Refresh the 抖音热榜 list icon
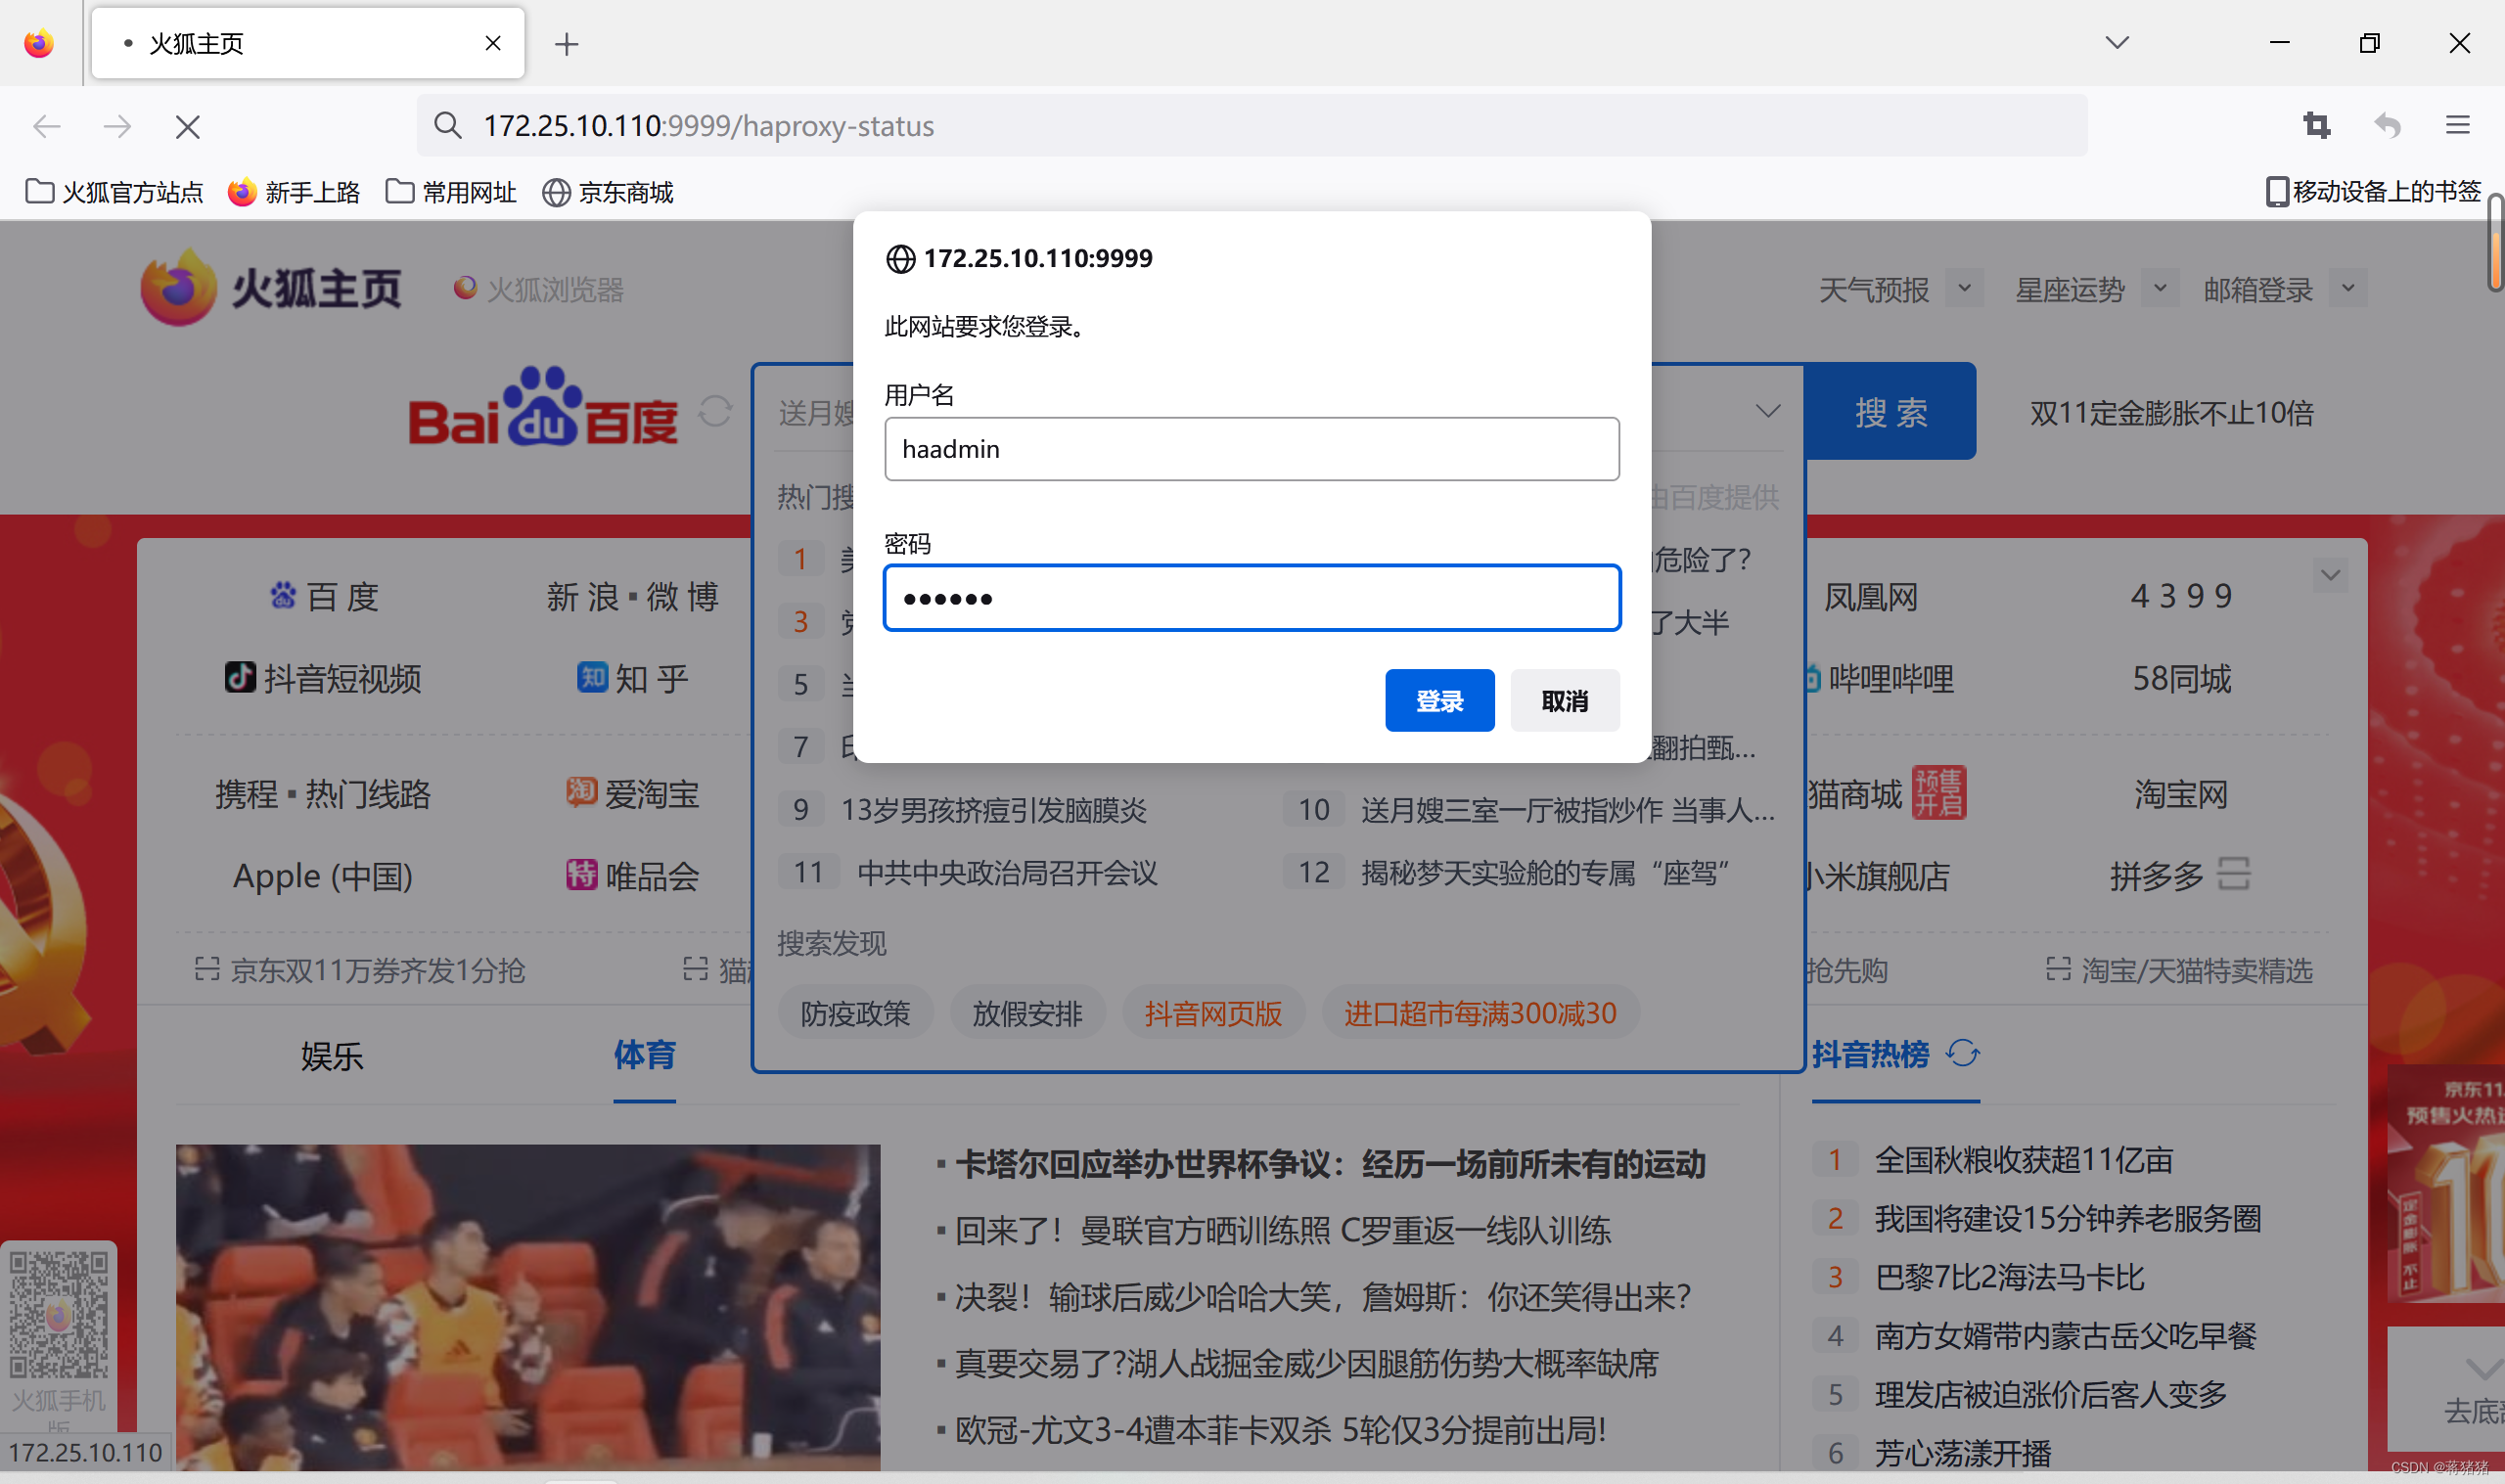This screenshot has height=1484, width=2505. click(1962, 1054)
